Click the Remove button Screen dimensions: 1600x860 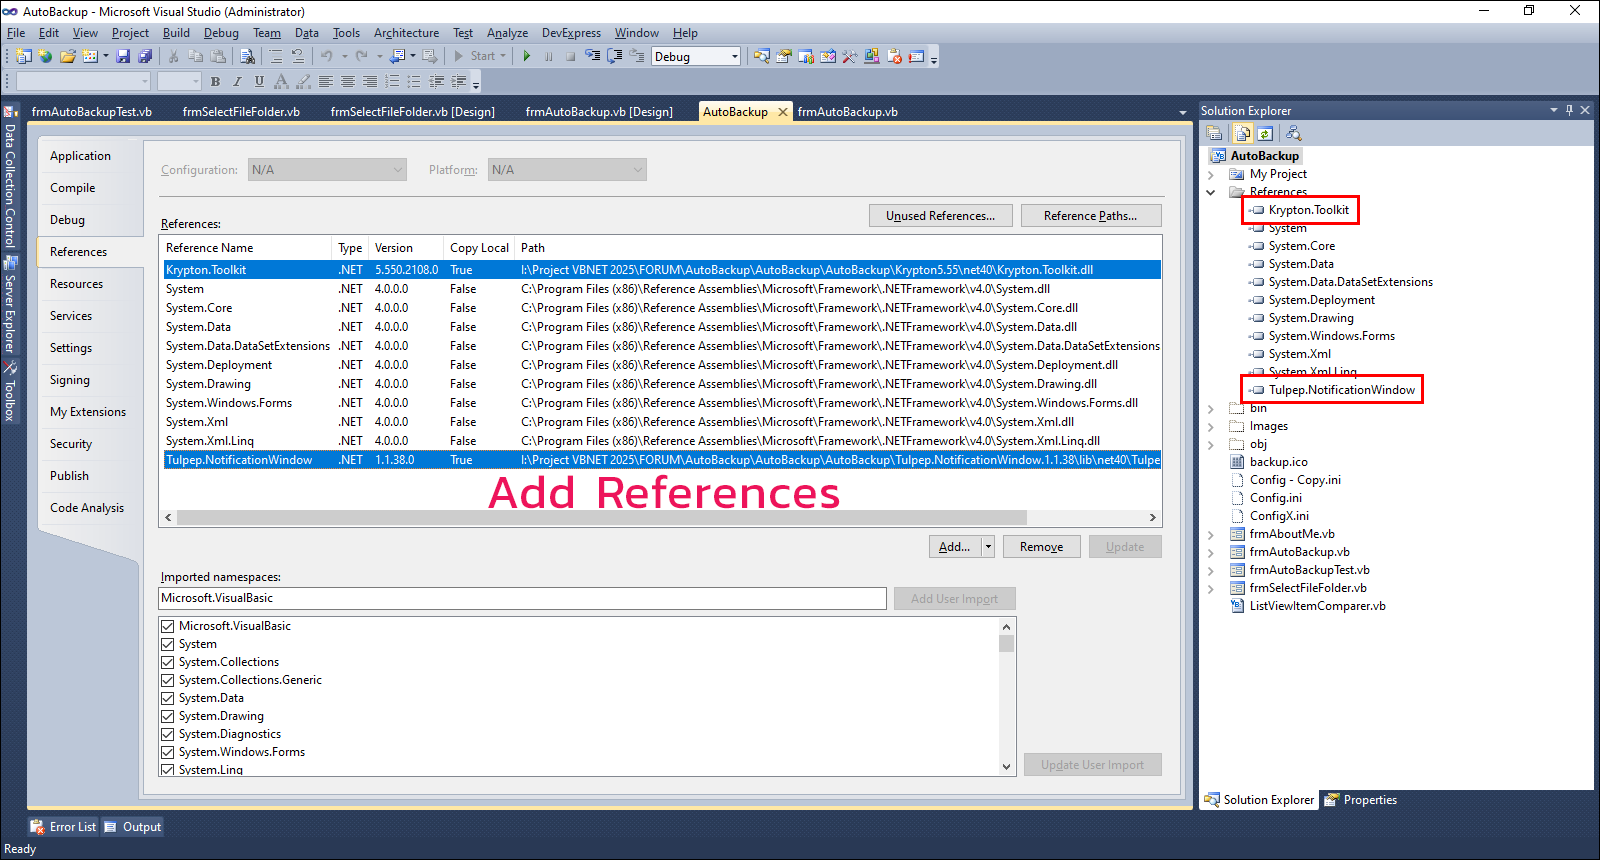click(1041, 547)
